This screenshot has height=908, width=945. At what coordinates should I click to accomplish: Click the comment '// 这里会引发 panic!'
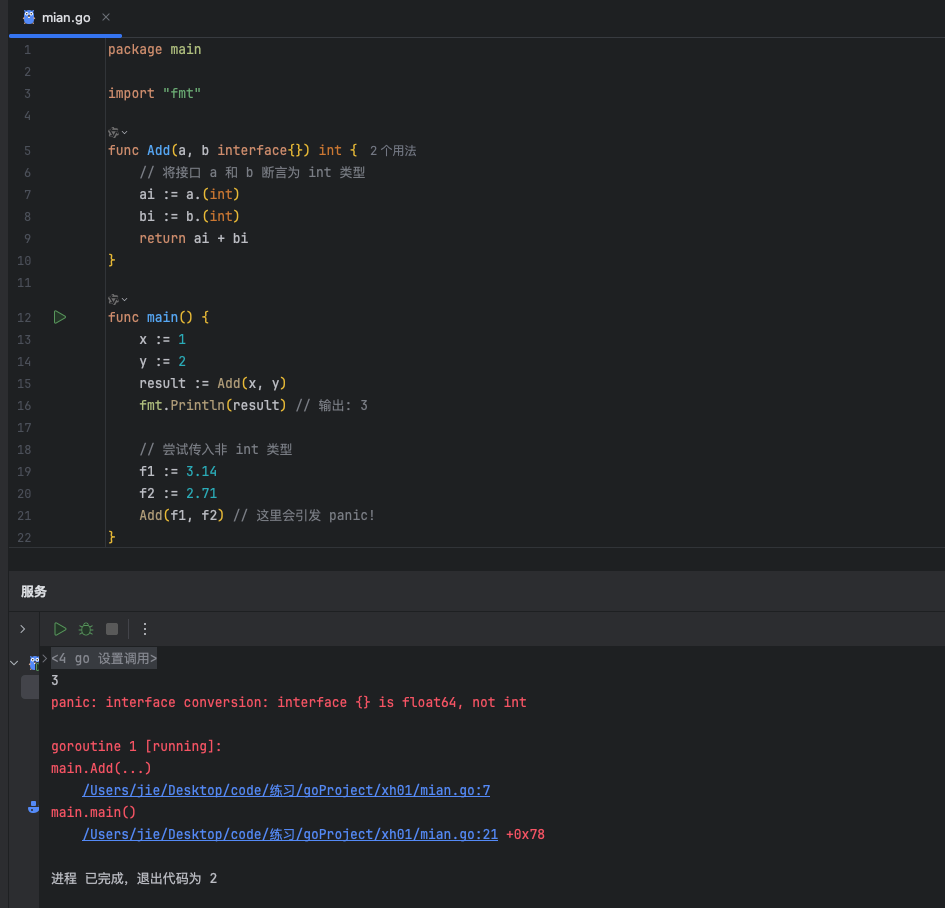[304, 516]
